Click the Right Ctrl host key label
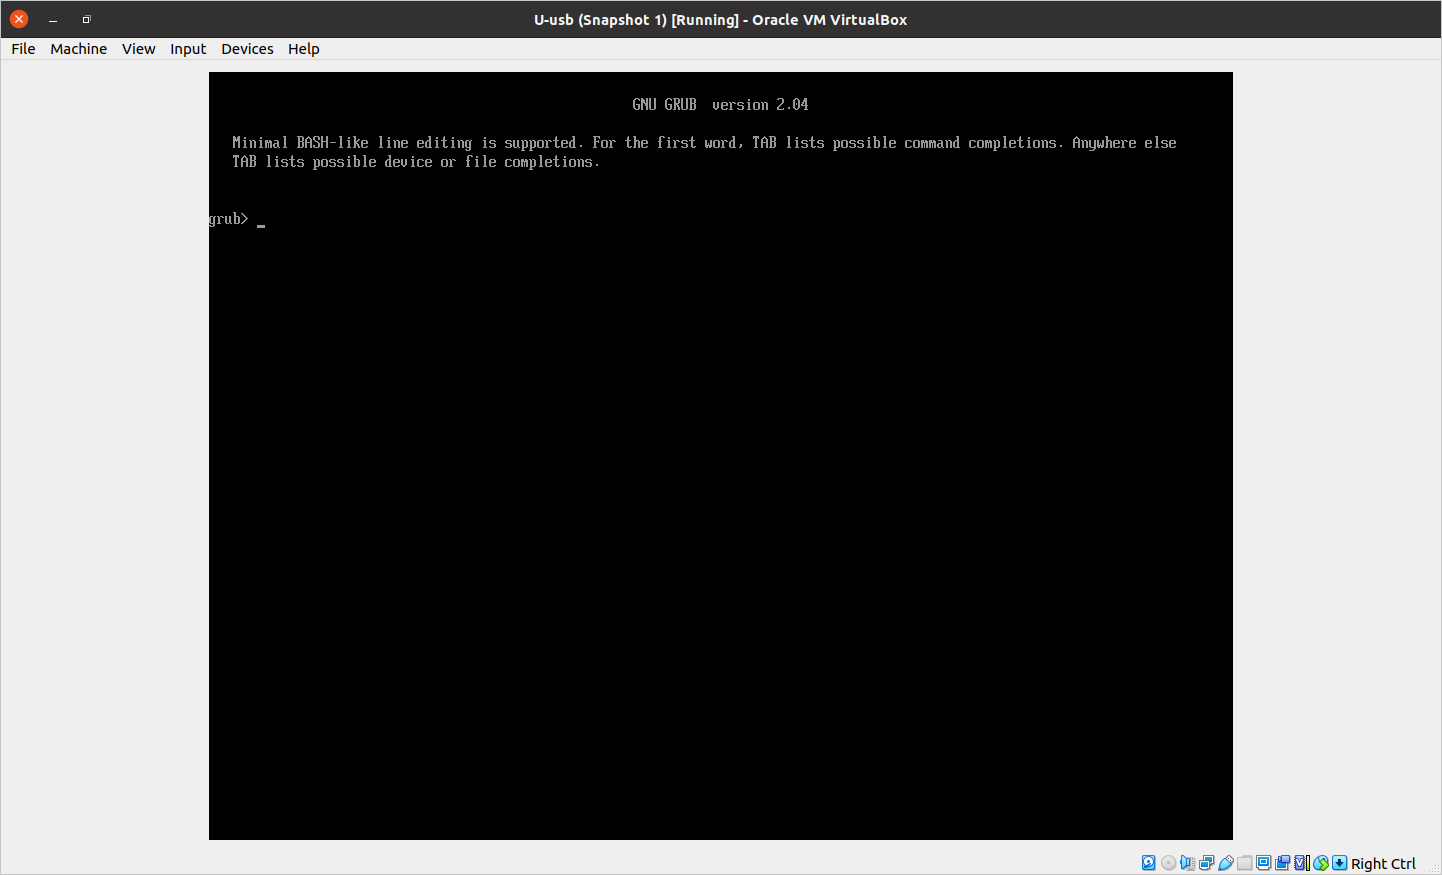 pos(1383,864)
